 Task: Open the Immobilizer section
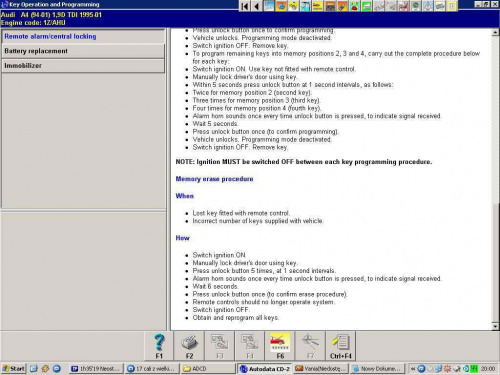pyautogui.click(x=83, y=66)
